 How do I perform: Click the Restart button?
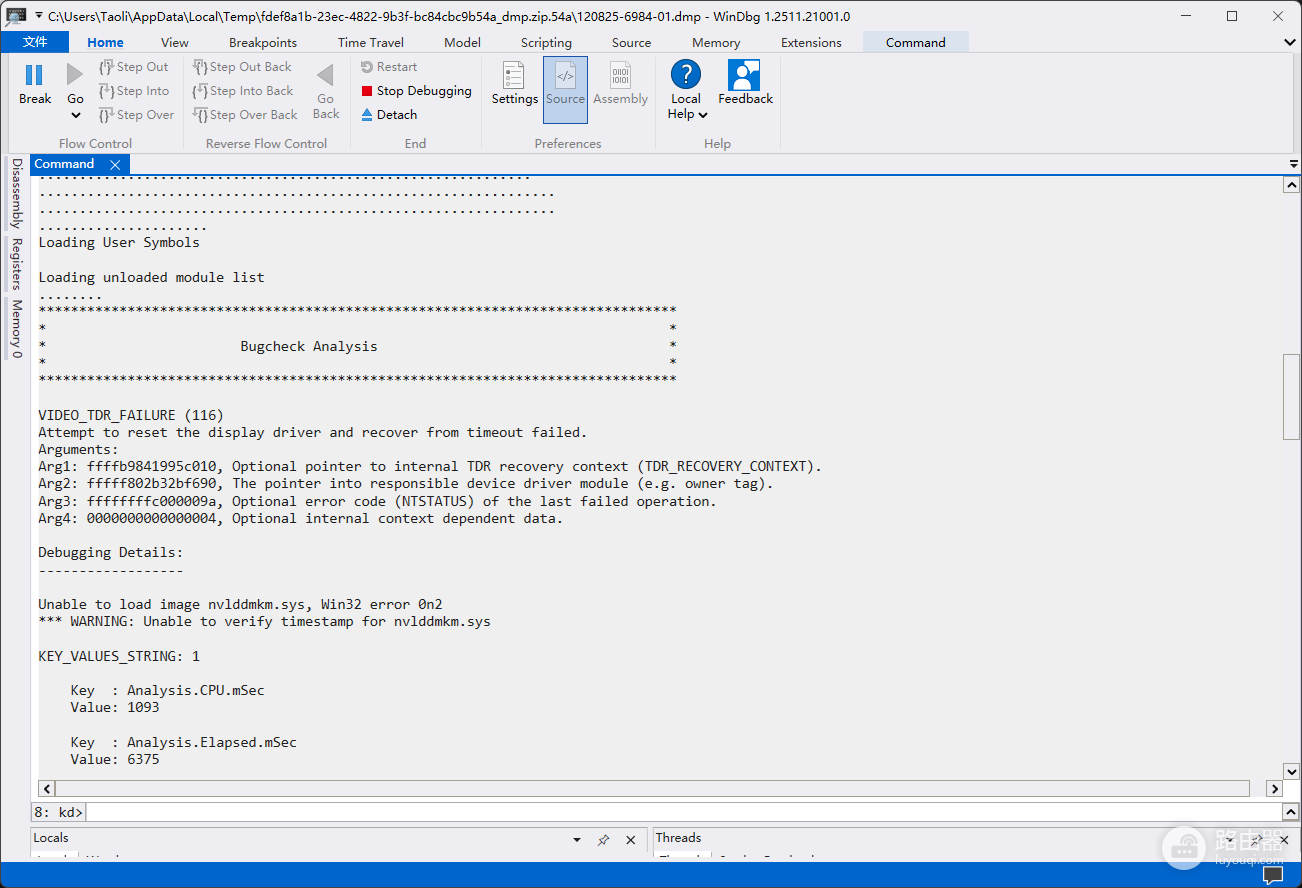click(389, 67)
